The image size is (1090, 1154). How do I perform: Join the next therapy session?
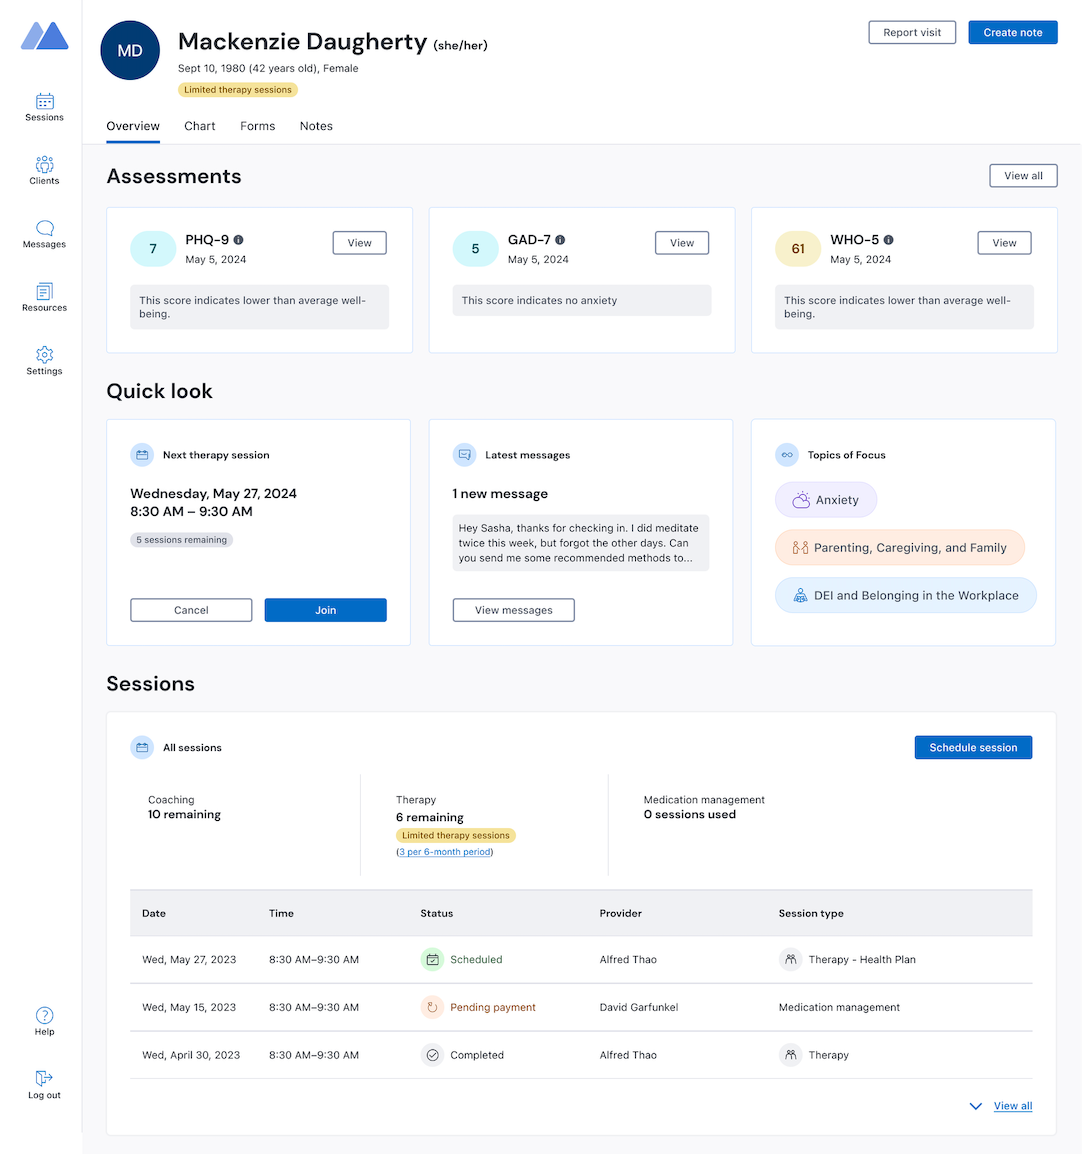pyautogui.click(x=325, y=610)
